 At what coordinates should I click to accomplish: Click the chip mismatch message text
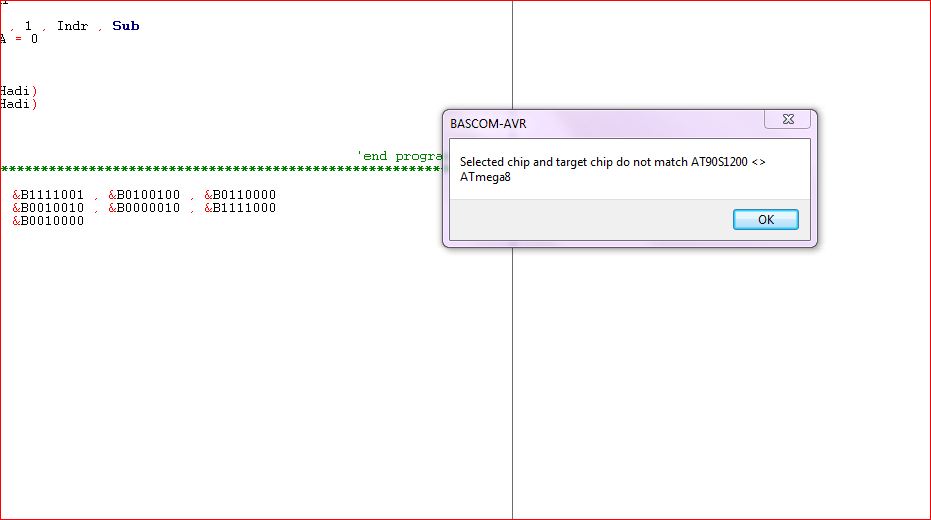612,169
